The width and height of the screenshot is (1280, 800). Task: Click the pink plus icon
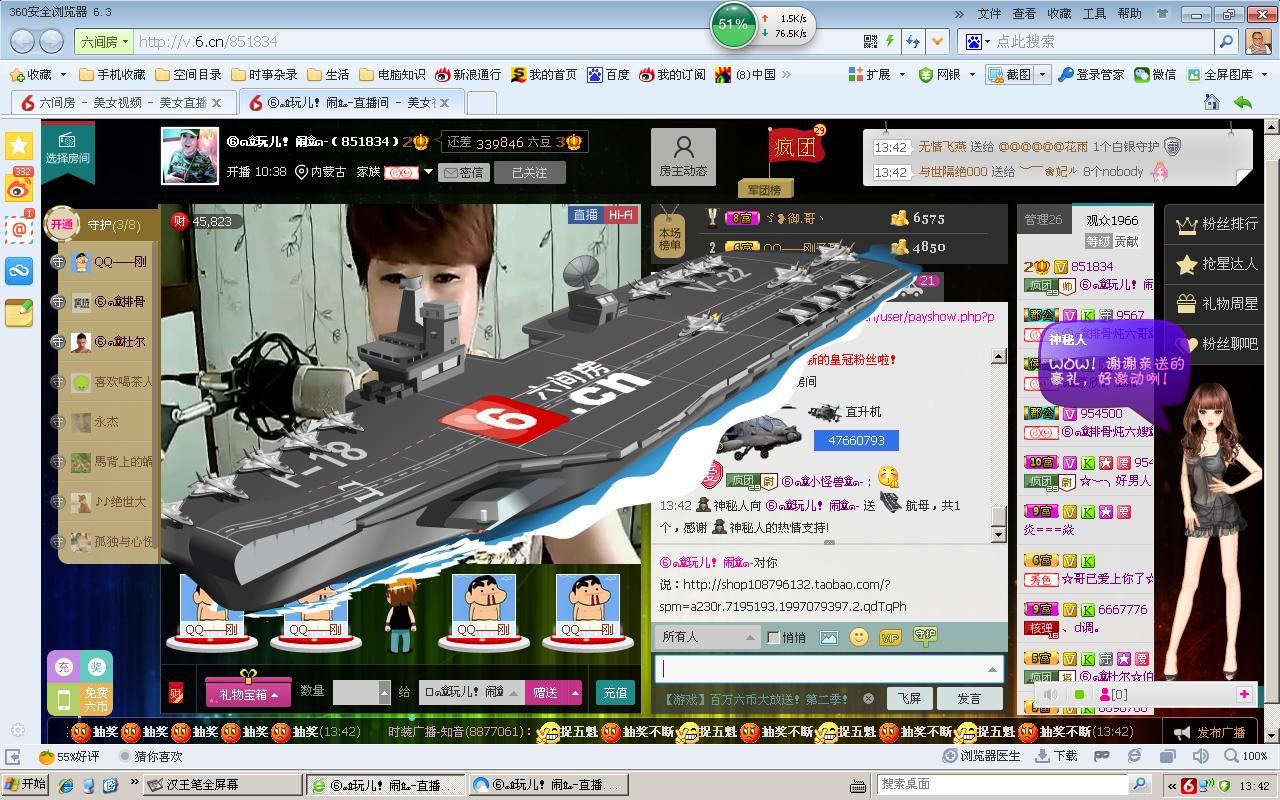click(1244, 694)
